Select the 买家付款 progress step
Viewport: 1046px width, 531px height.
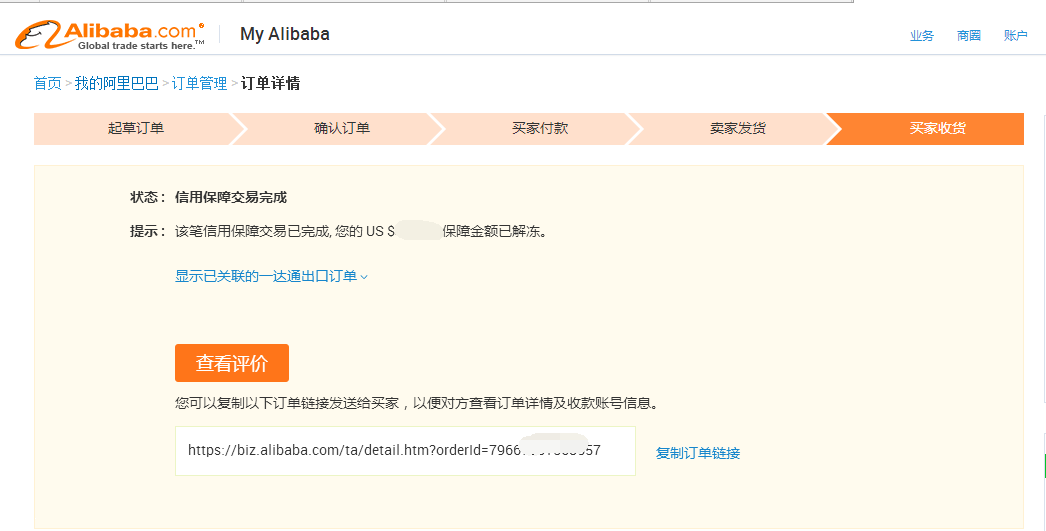coord(540,129)
